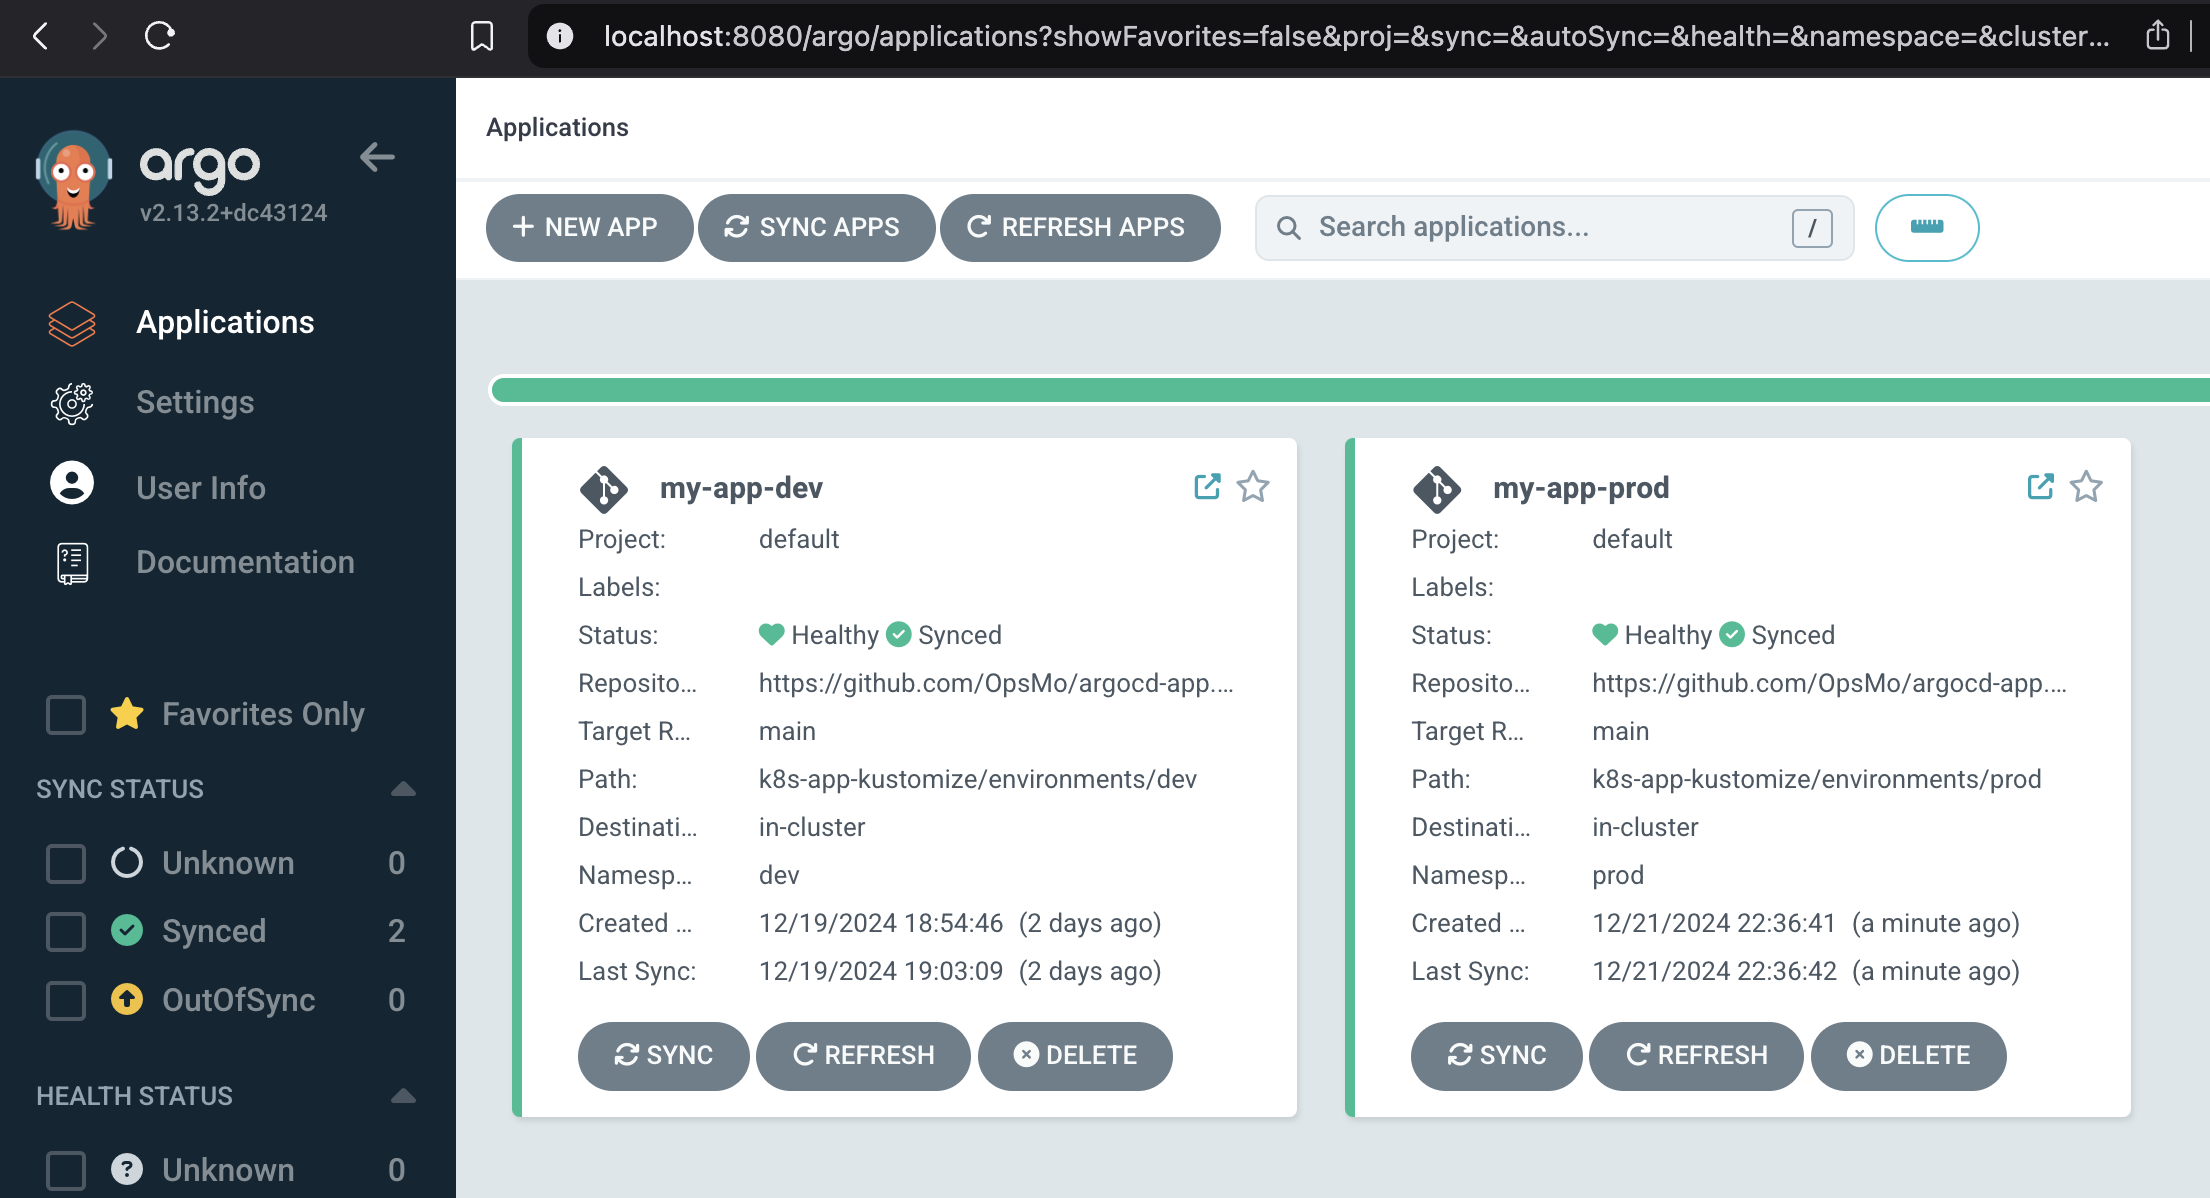2210x1198 pixels.
Task: Favorite my-app-prod with the star icon
Action: click(2086, 487)
